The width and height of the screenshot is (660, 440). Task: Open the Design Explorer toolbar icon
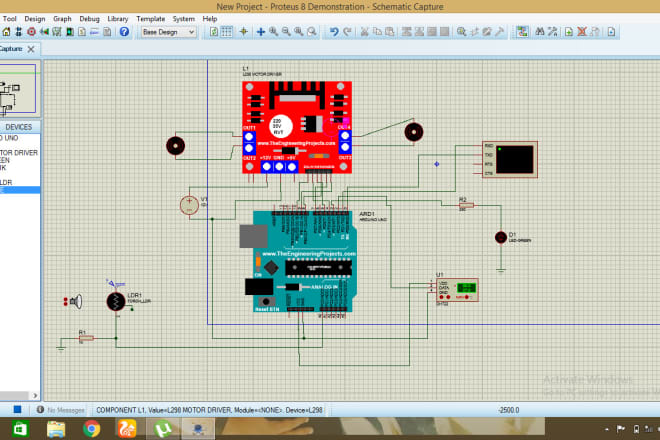coord(69,32)
